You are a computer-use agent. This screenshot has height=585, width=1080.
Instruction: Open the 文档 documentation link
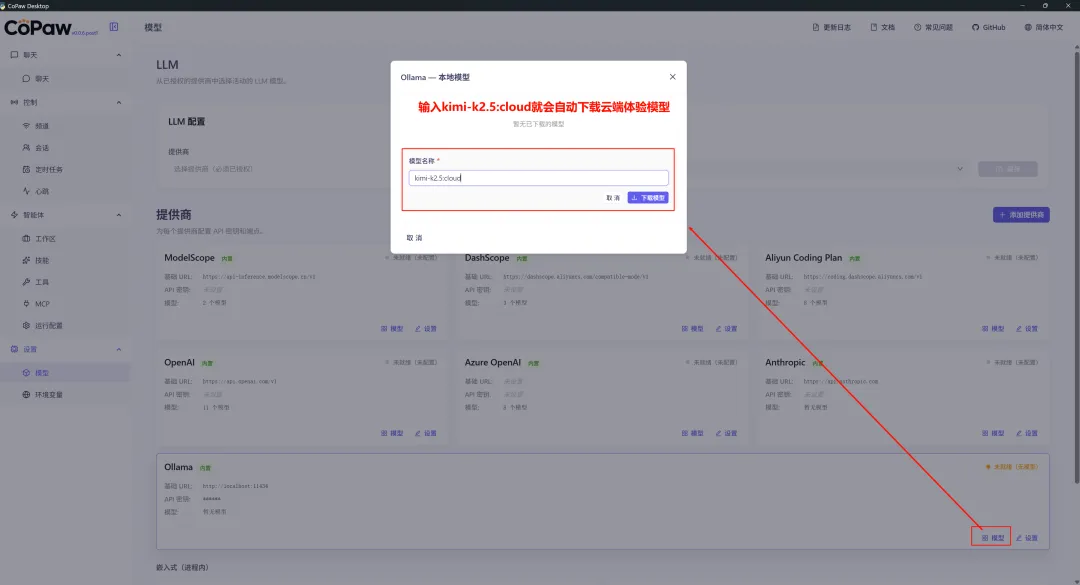(882, 28)
